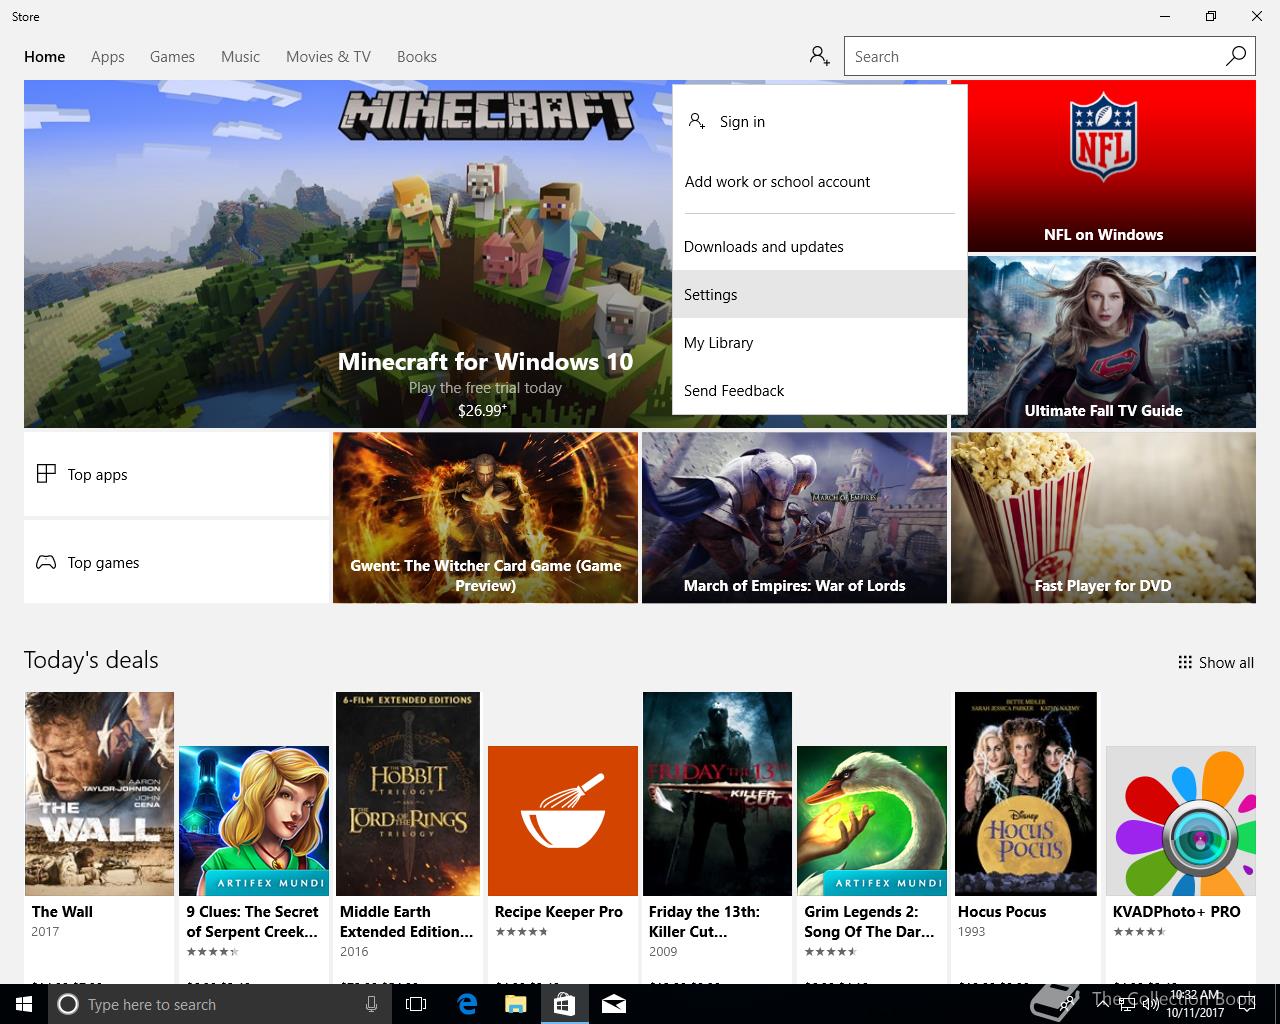Click the Sign in person icon
The width and height of the screenshot is (1280, 1024).
click(697, 121)
